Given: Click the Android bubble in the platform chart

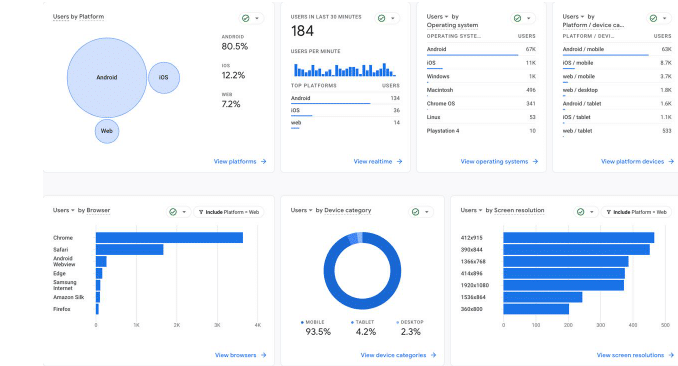Looking at the screenshot, I should point(107,77).
